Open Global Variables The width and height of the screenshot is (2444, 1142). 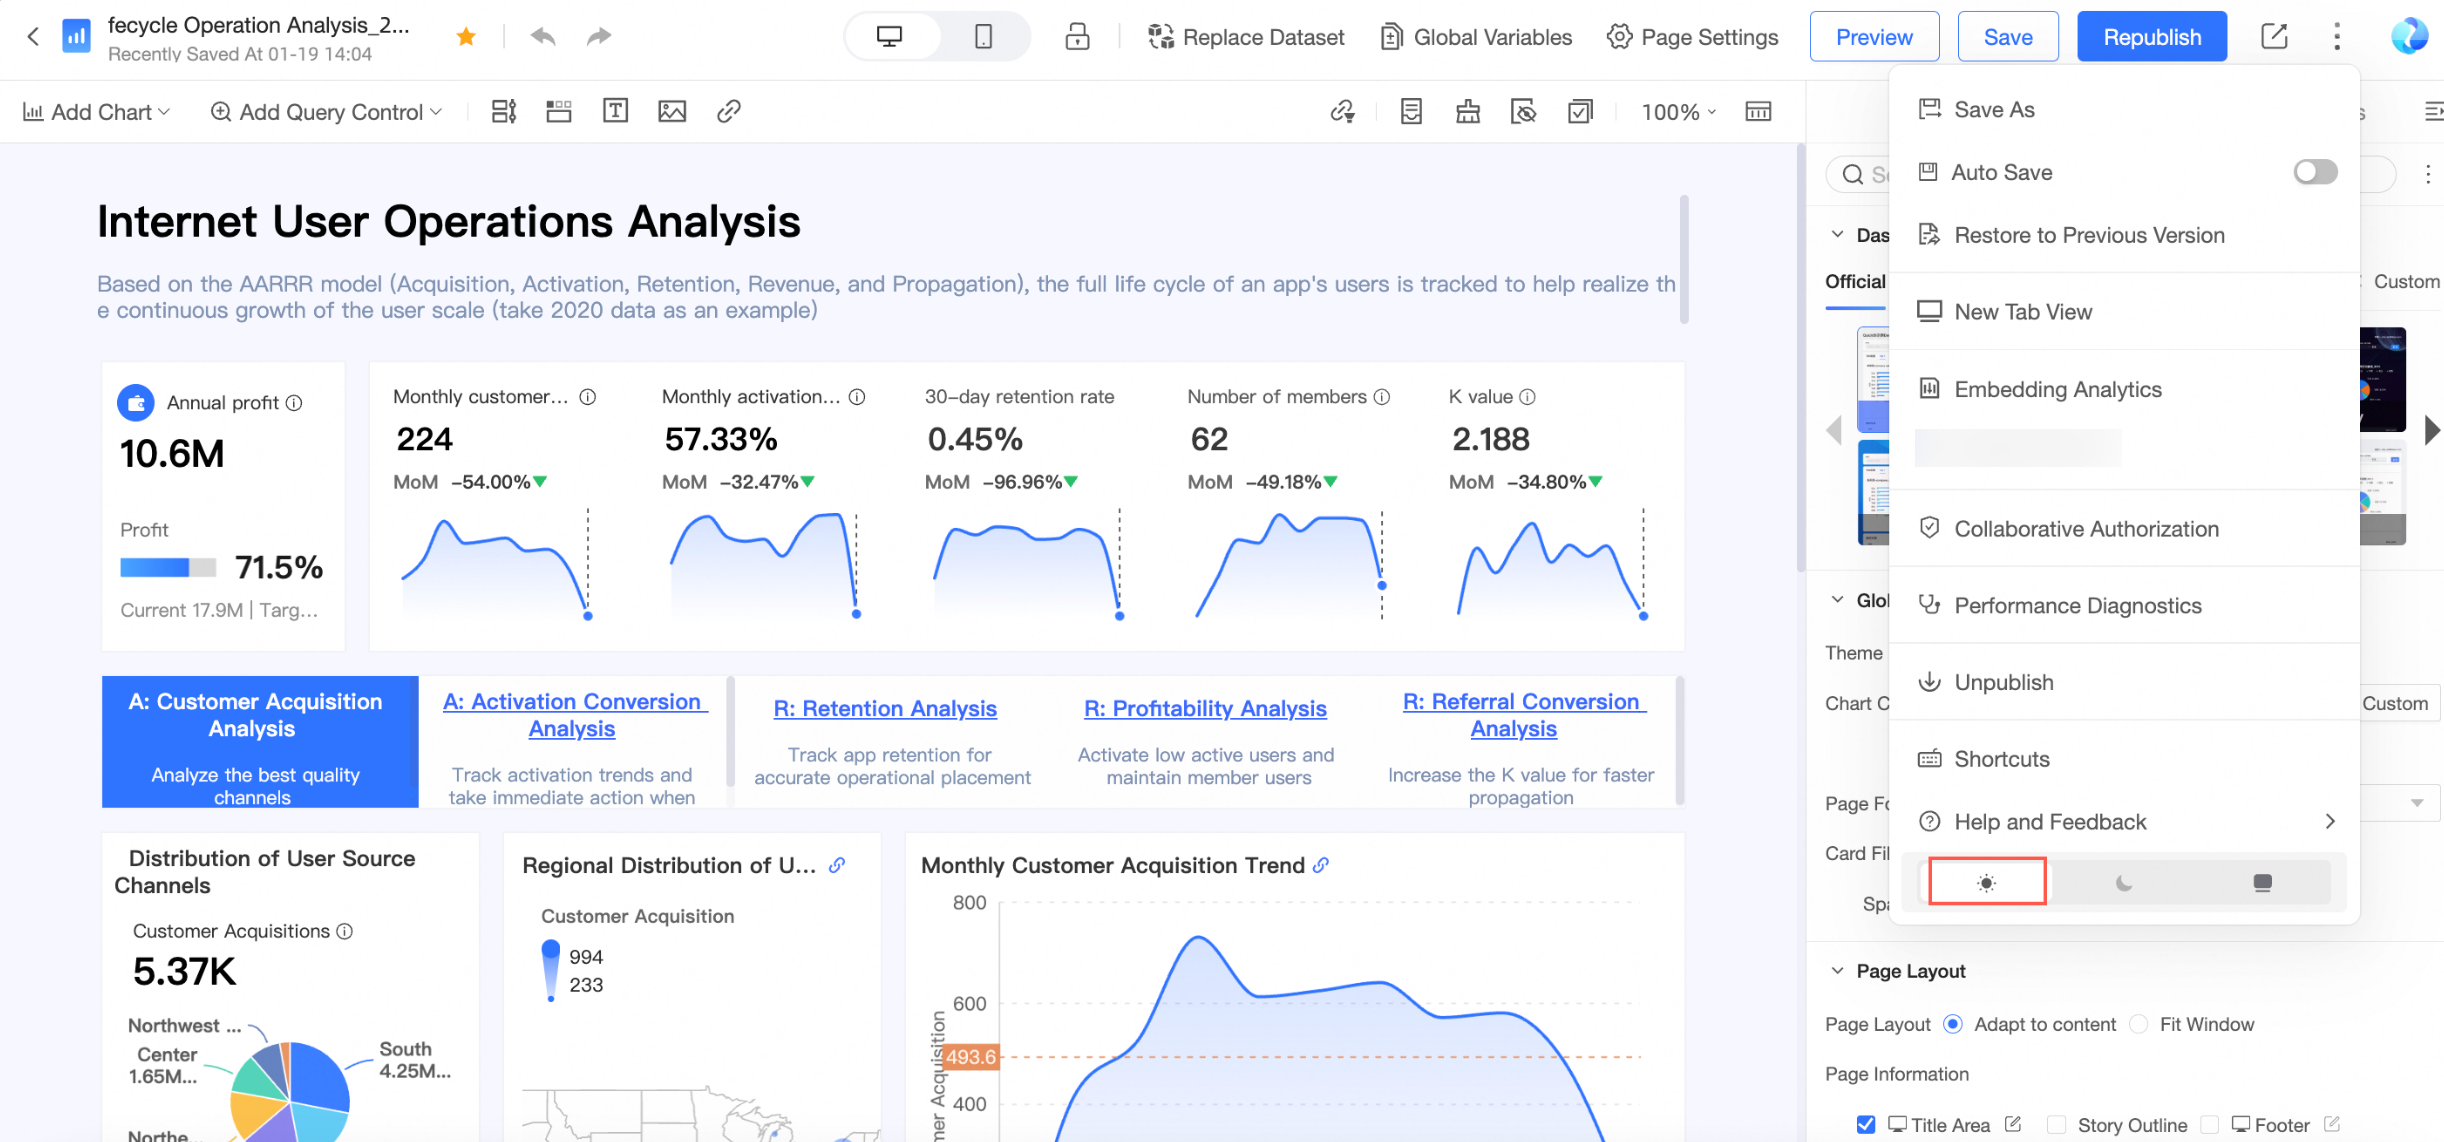click(x=1476, y=37)
